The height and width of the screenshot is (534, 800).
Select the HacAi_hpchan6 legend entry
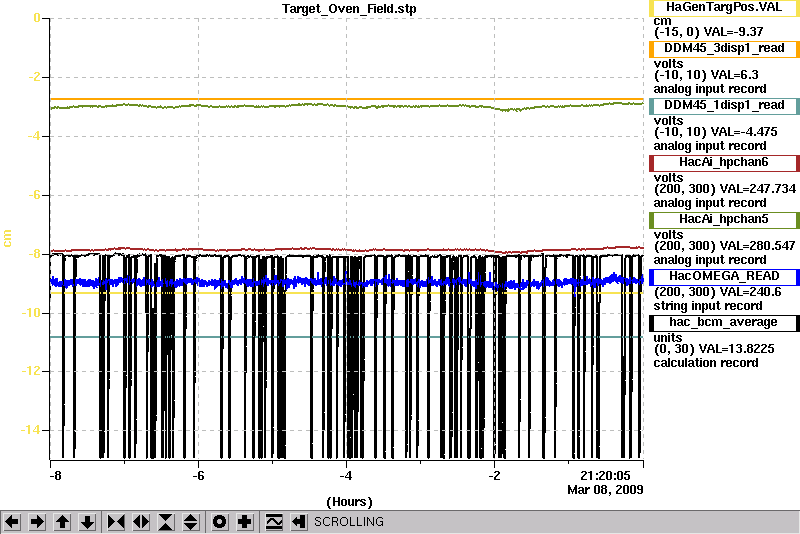724,163
